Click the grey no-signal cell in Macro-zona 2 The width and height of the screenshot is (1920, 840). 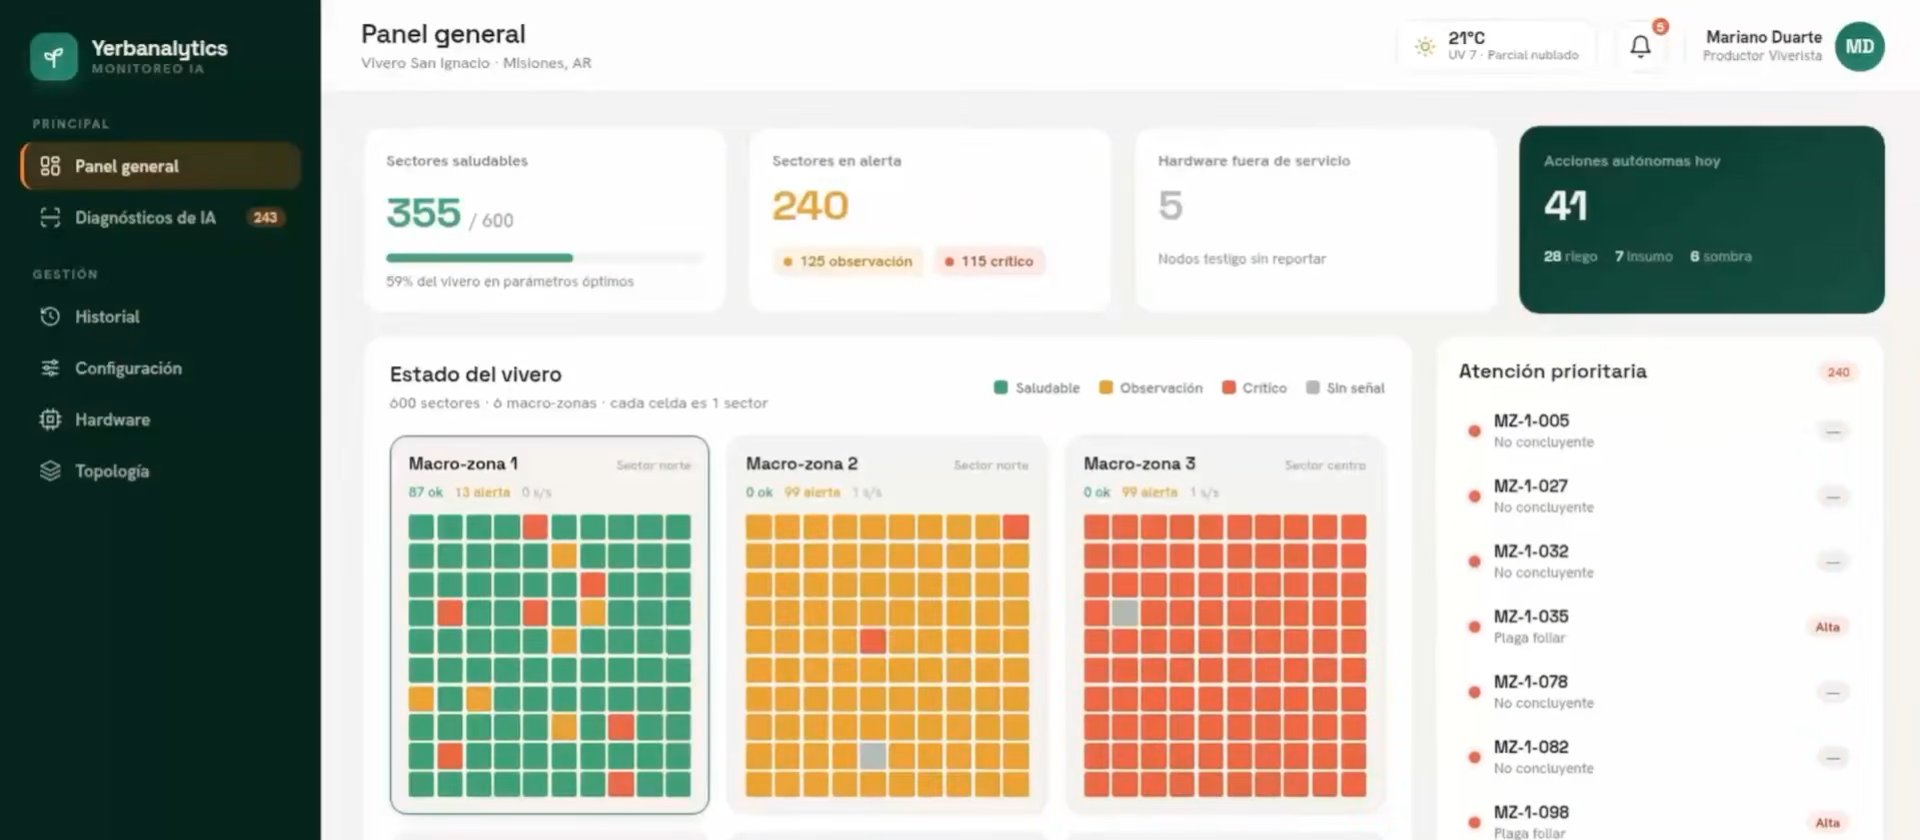873,755
